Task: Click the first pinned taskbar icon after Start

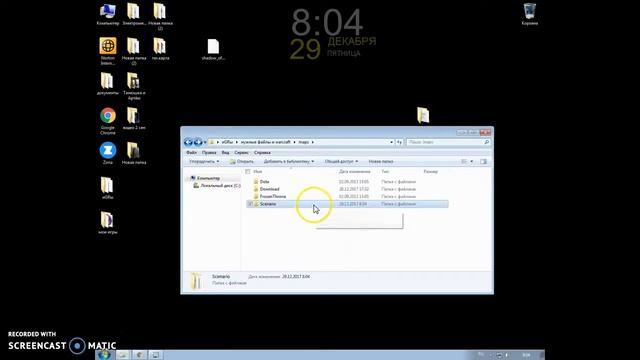Action: 123,355
